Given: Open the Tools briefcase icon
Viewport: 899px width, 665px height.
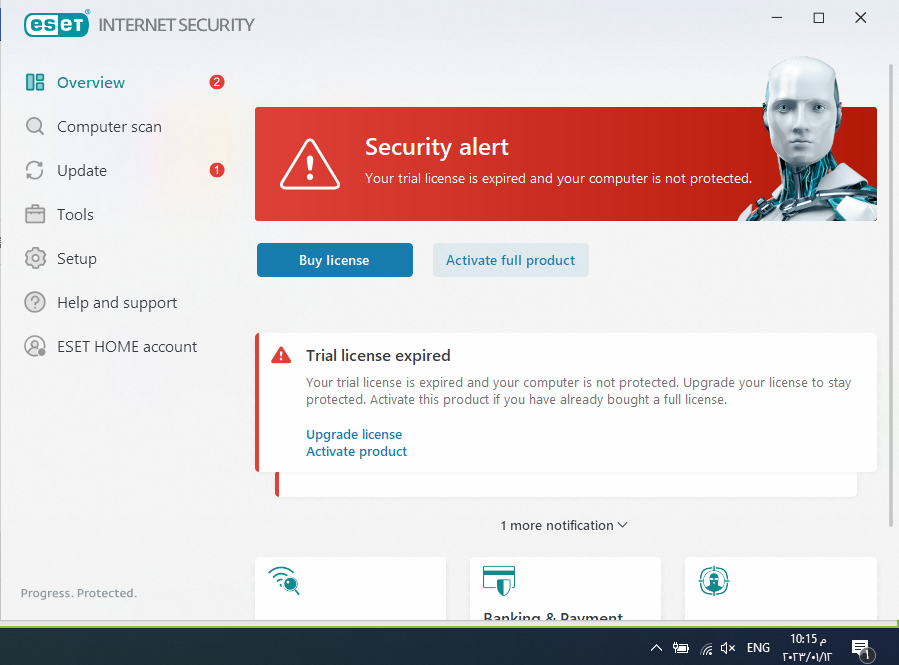Looking at the screenshot, I should [x=35, y=214].
